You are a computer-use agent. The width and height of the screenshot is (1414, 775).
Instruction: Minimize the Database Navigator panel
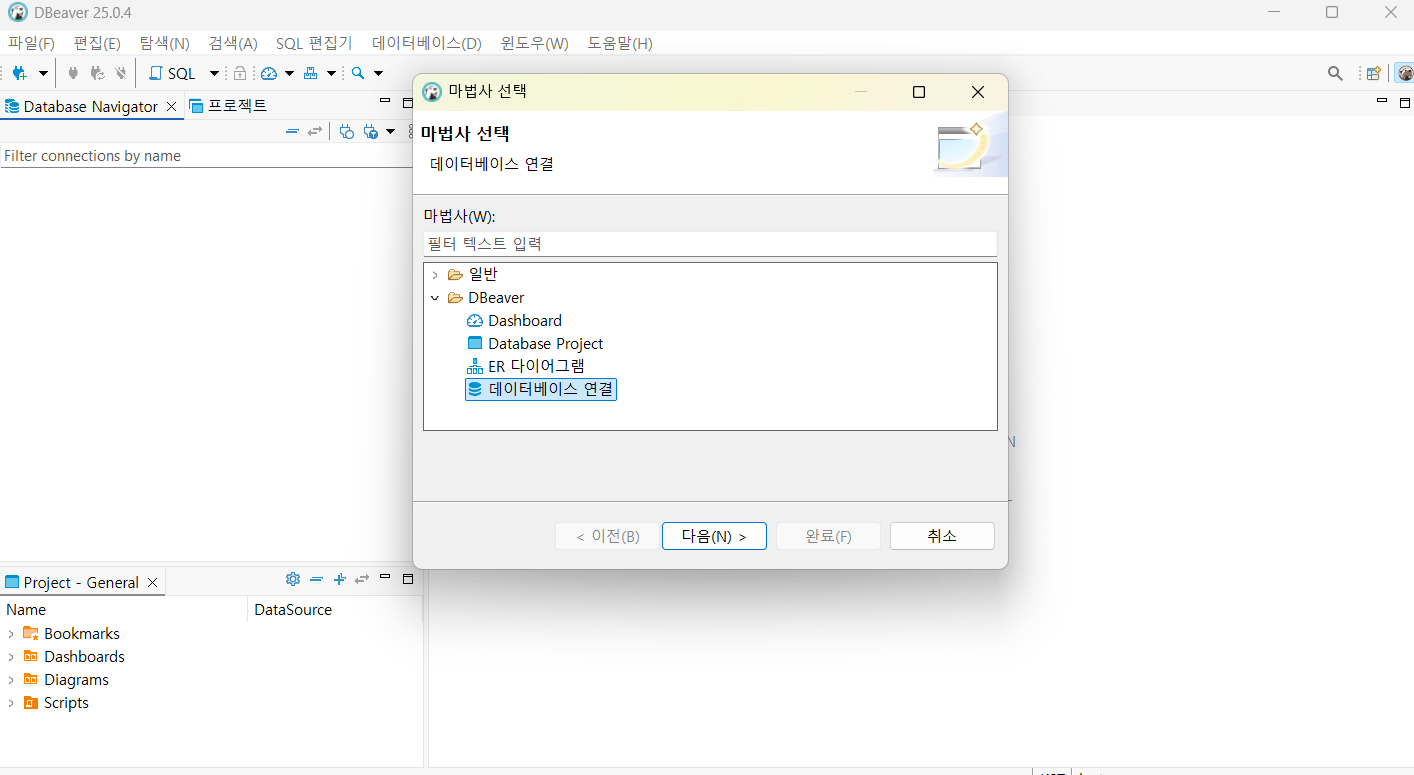coord(385,102)
